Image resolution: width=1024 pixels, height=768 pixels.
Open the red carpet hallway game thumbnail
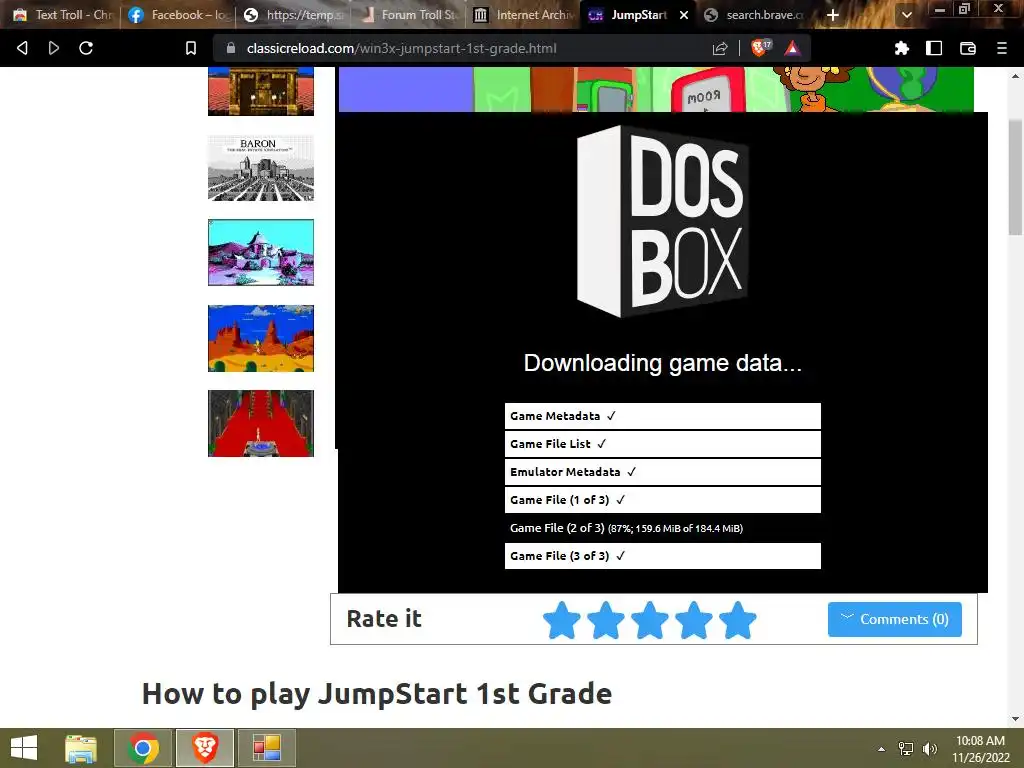point(261,423)
